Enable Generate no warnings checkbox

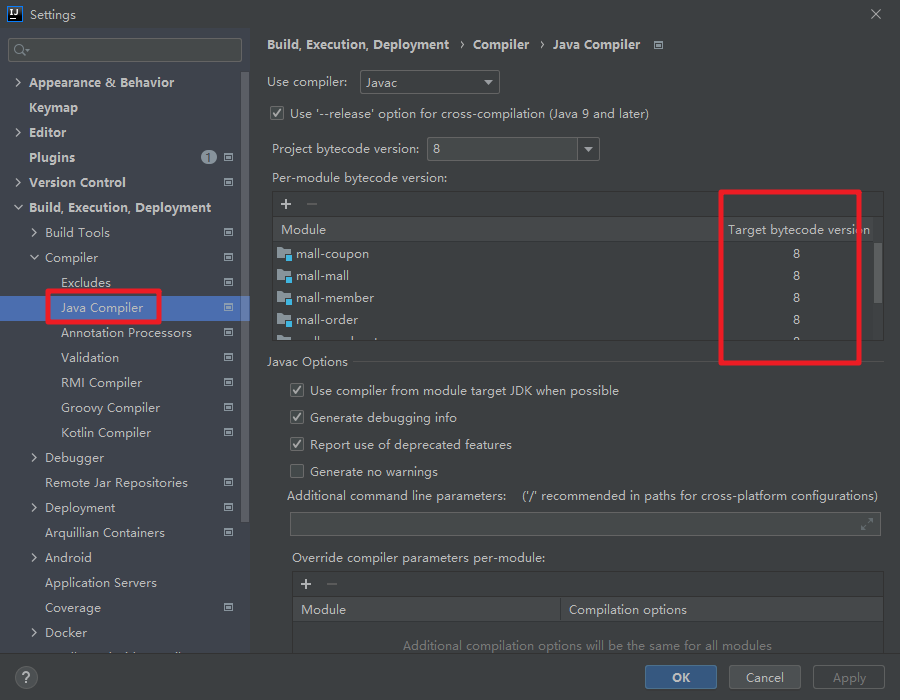pos(297,471)
